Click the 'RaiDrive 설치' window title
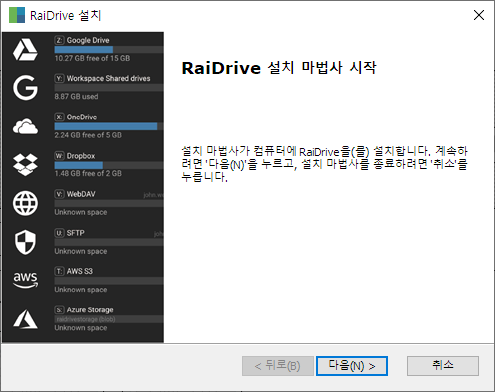 click(x=65, y=15)
